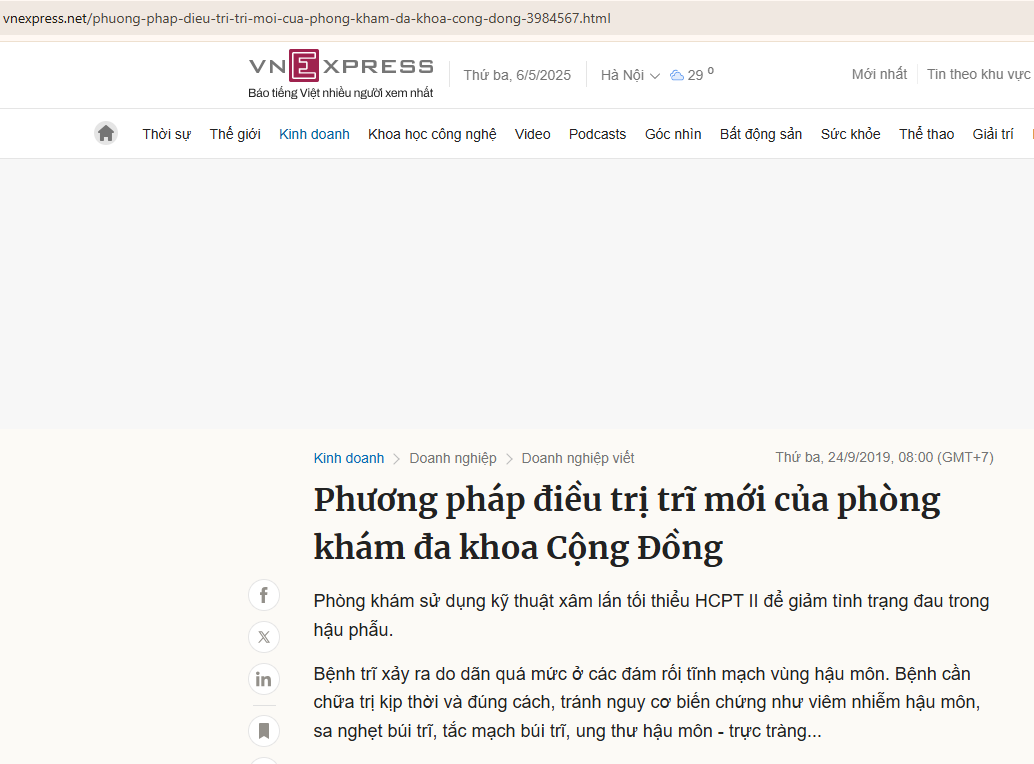Save article with bookmark icon
The width and height of the screenshot is (1034, 764).
click(x=264, y=731)
